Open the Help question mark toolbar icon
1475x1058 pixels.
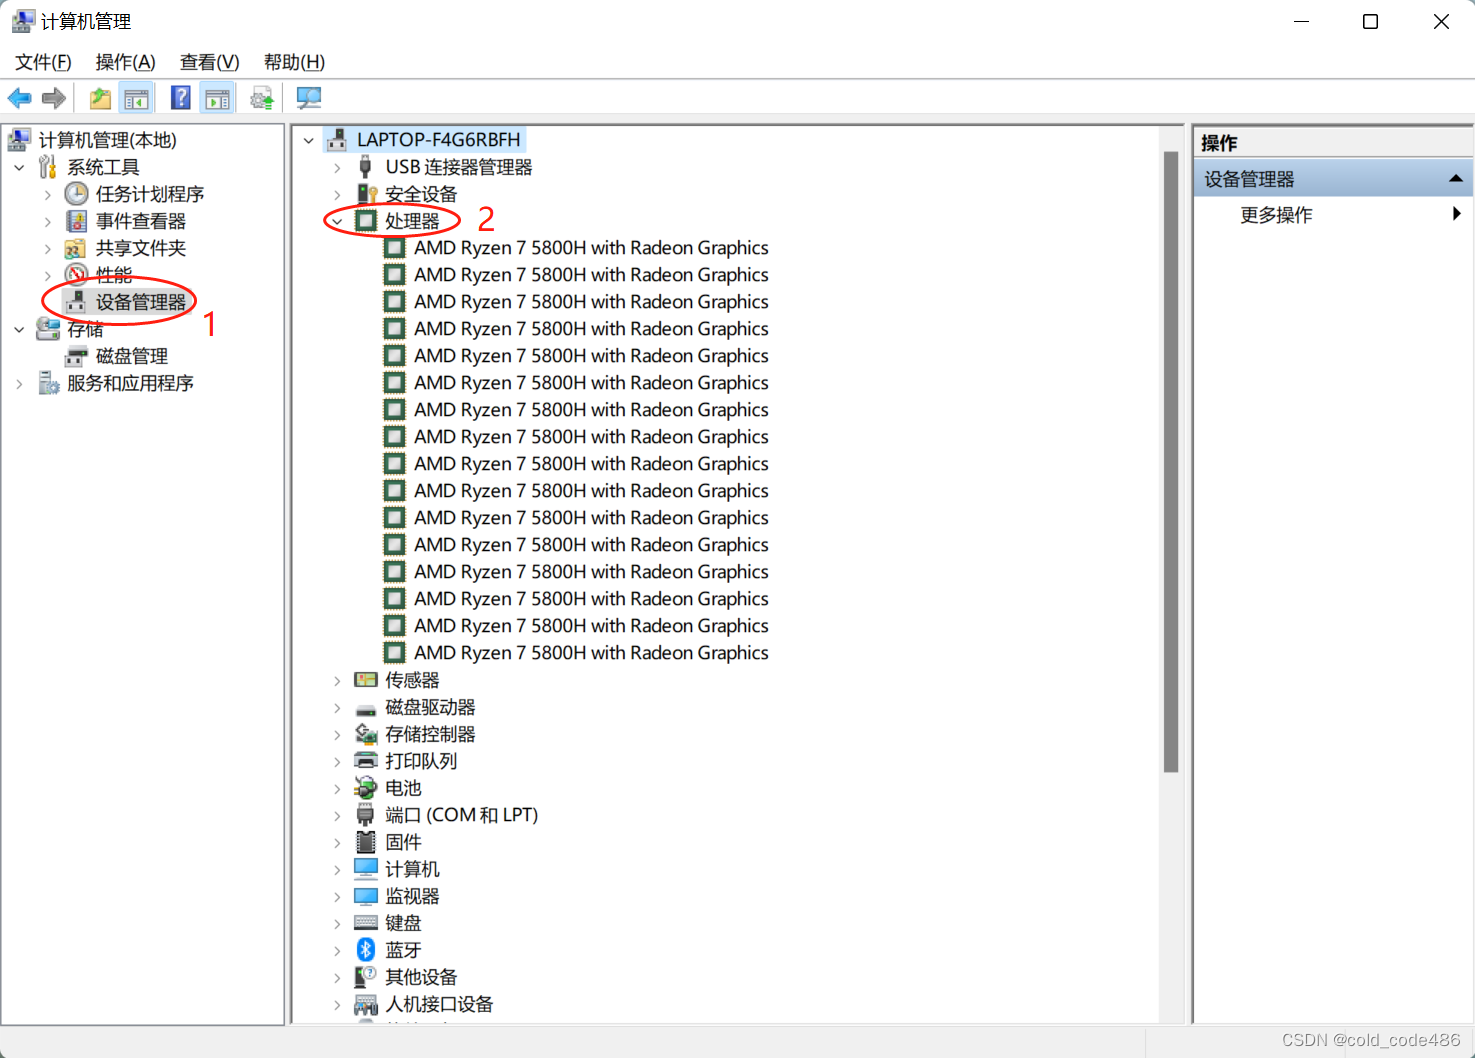(x=181, y=98)
